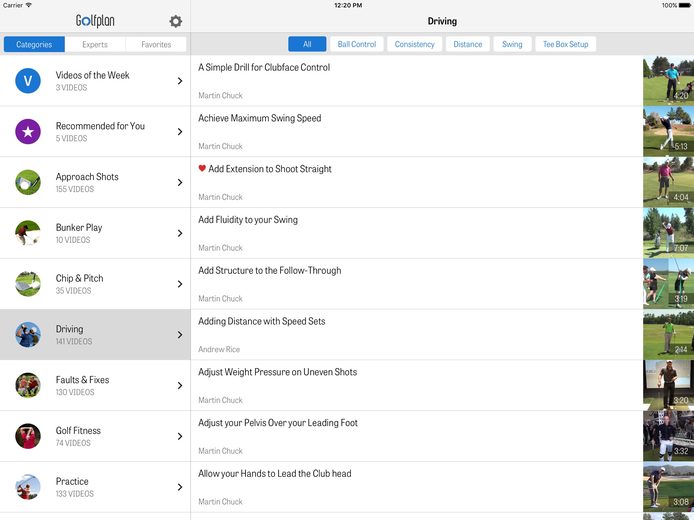
Task: Tap the Golfplan logo
Action: [95, 21]
